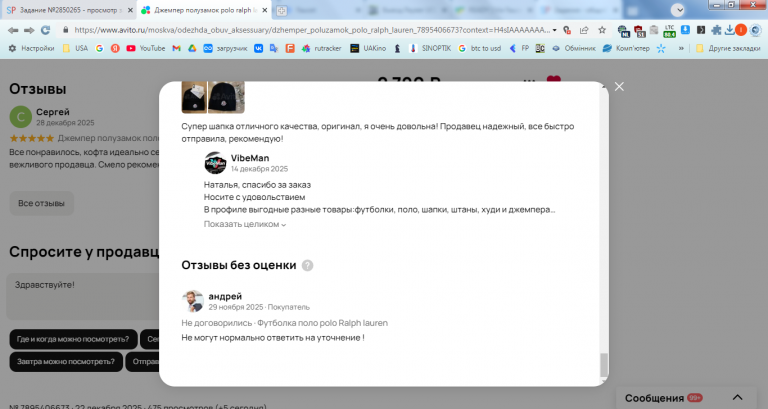Screen dimensions: 768x409
Task: Click the Все отзывы button
Action: coord(41,203)
